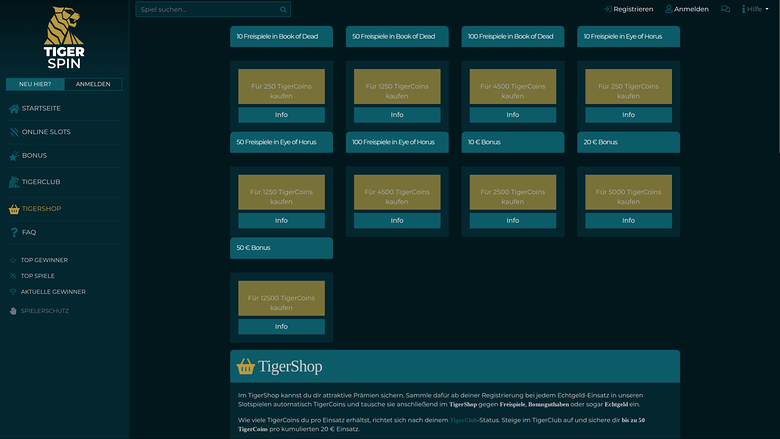Screen dimensions: 780x439
Task: Click the TigerShop basket sidebar icon
Action: [x=14, y=209]
